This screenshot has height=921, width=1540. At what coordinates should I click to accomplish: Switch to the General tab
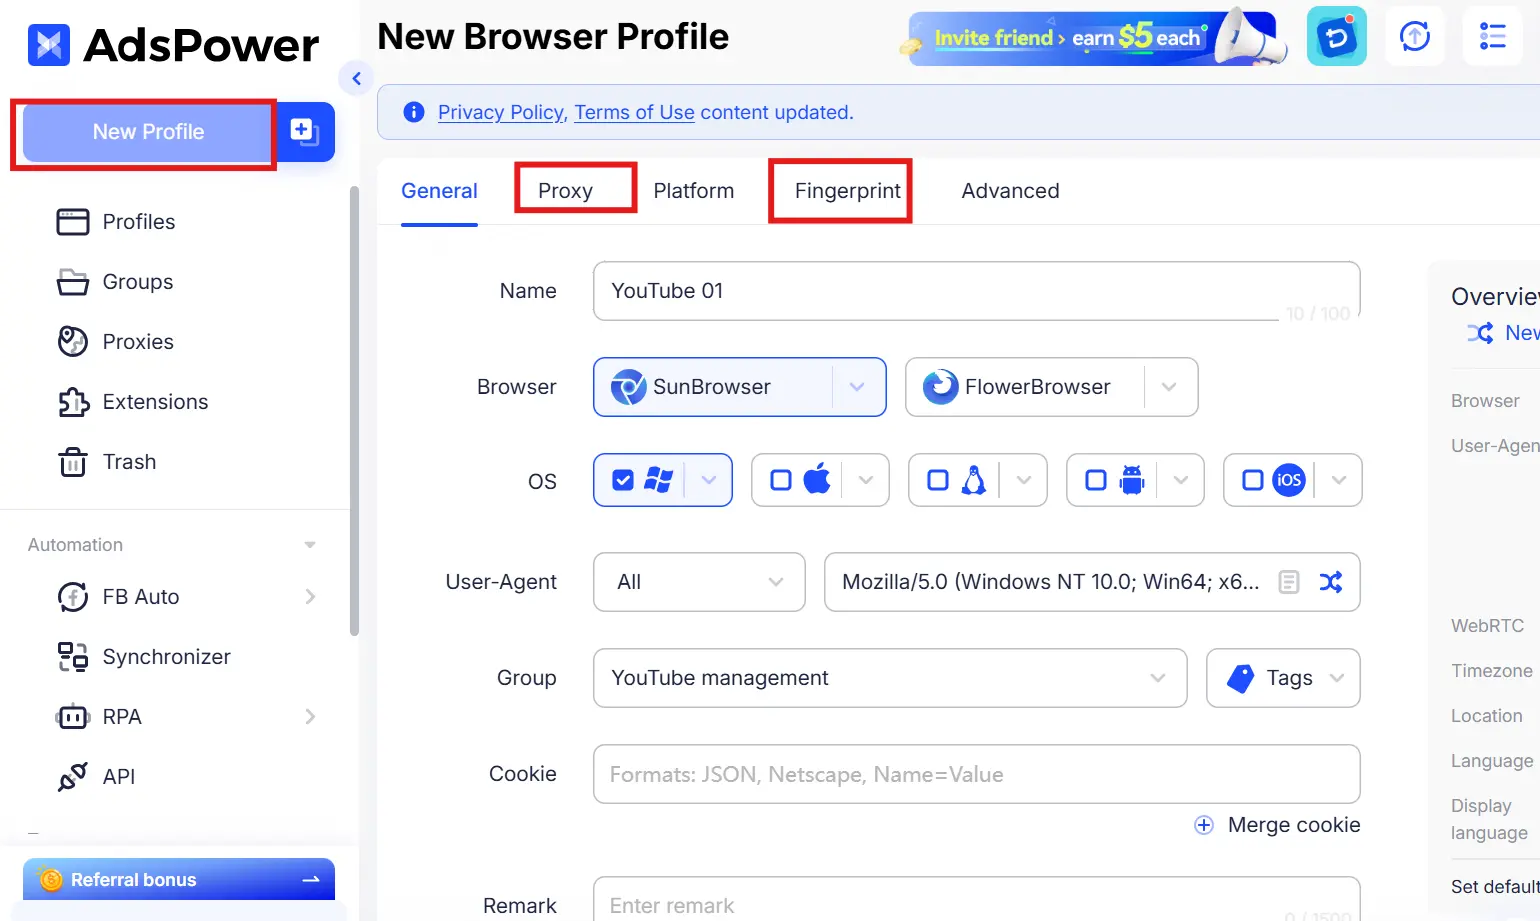point(439,191)
